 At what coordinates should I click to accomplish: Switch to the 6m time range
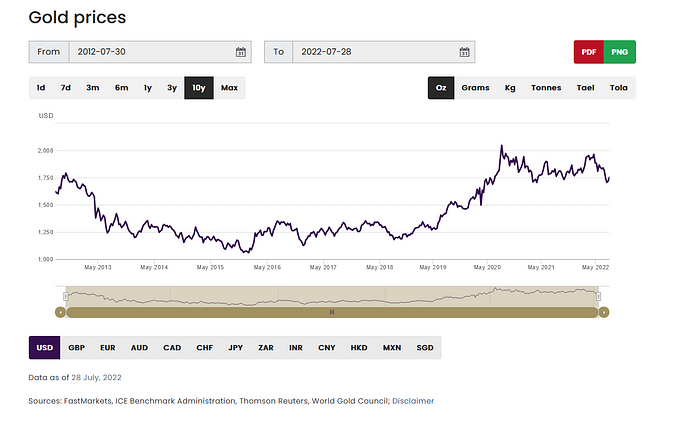121,88
